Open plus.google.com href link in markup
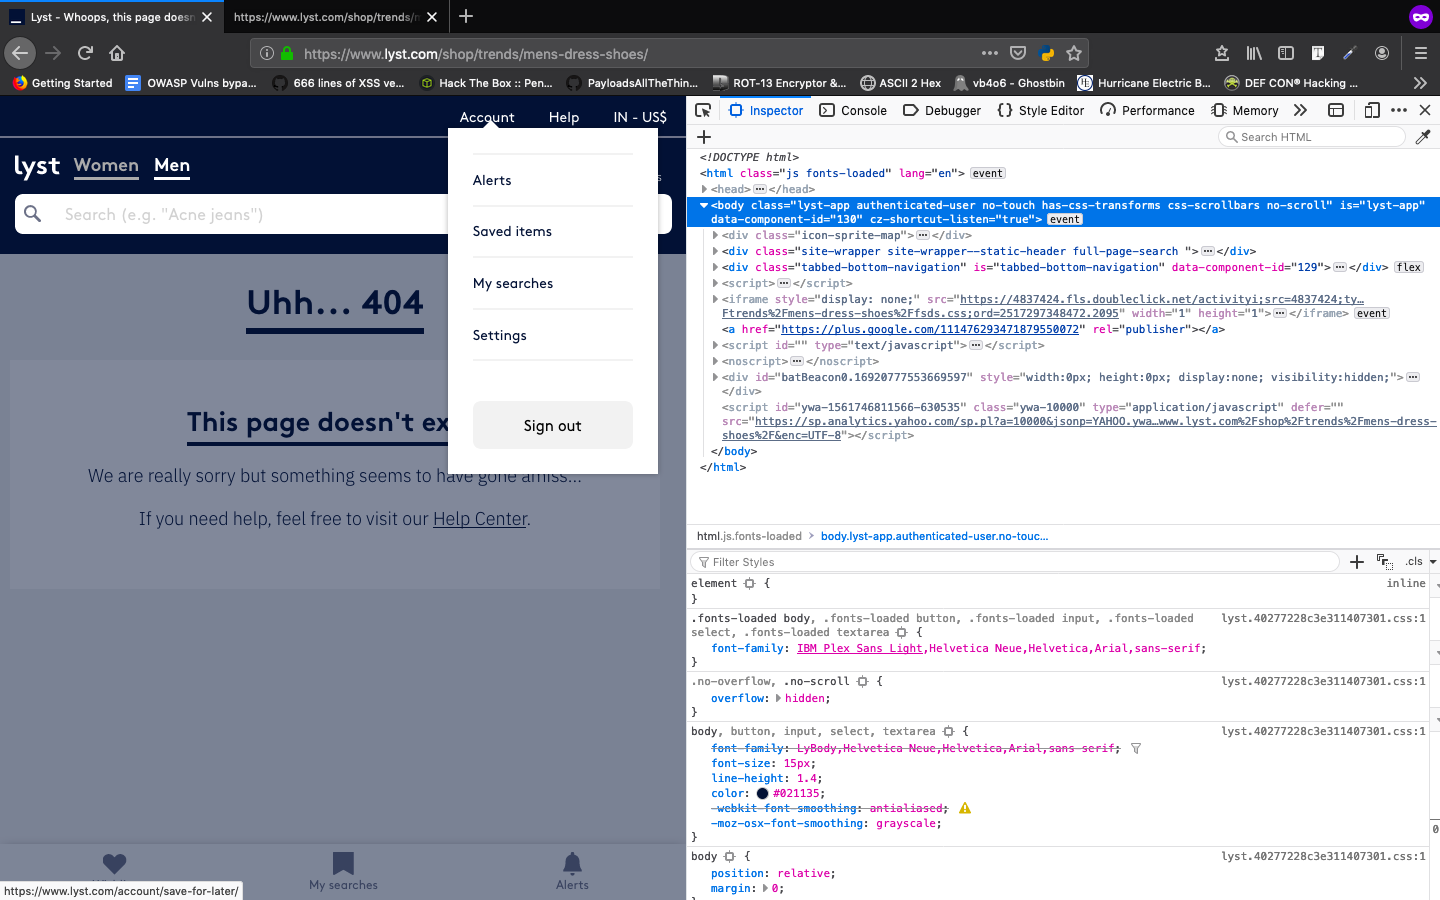 click(930, 329)
